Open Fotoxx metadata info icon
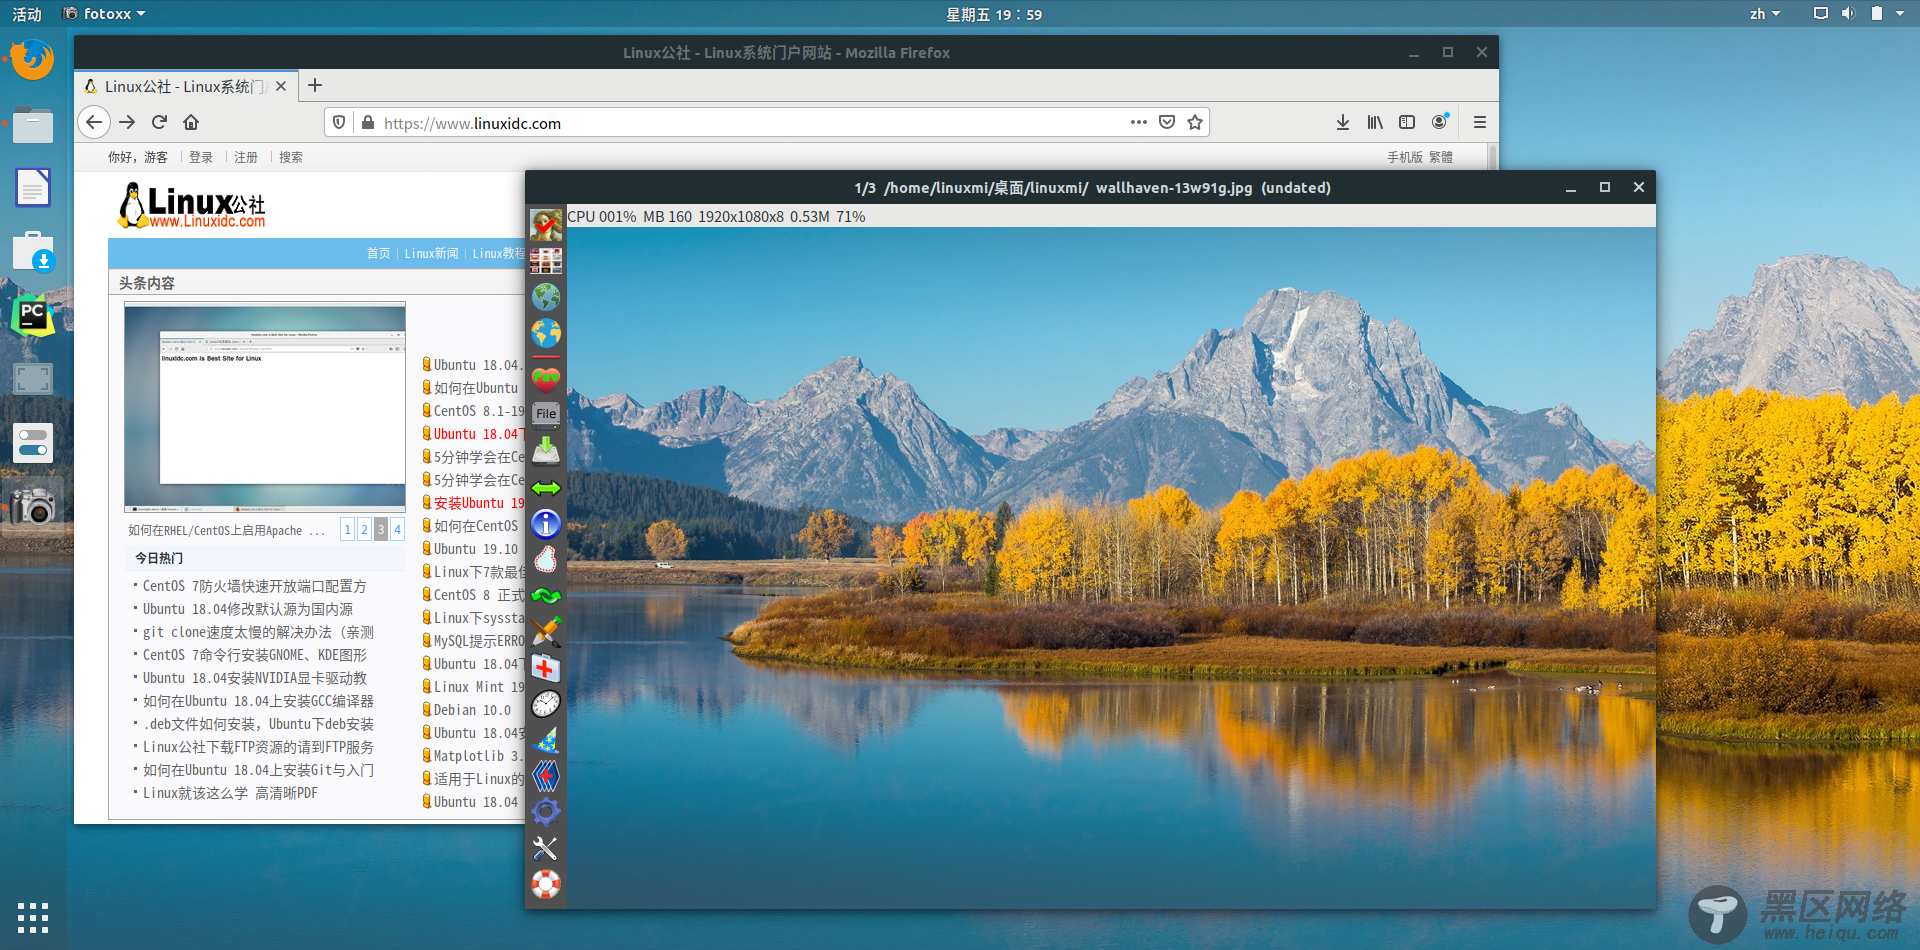 [x=546, y=524]
